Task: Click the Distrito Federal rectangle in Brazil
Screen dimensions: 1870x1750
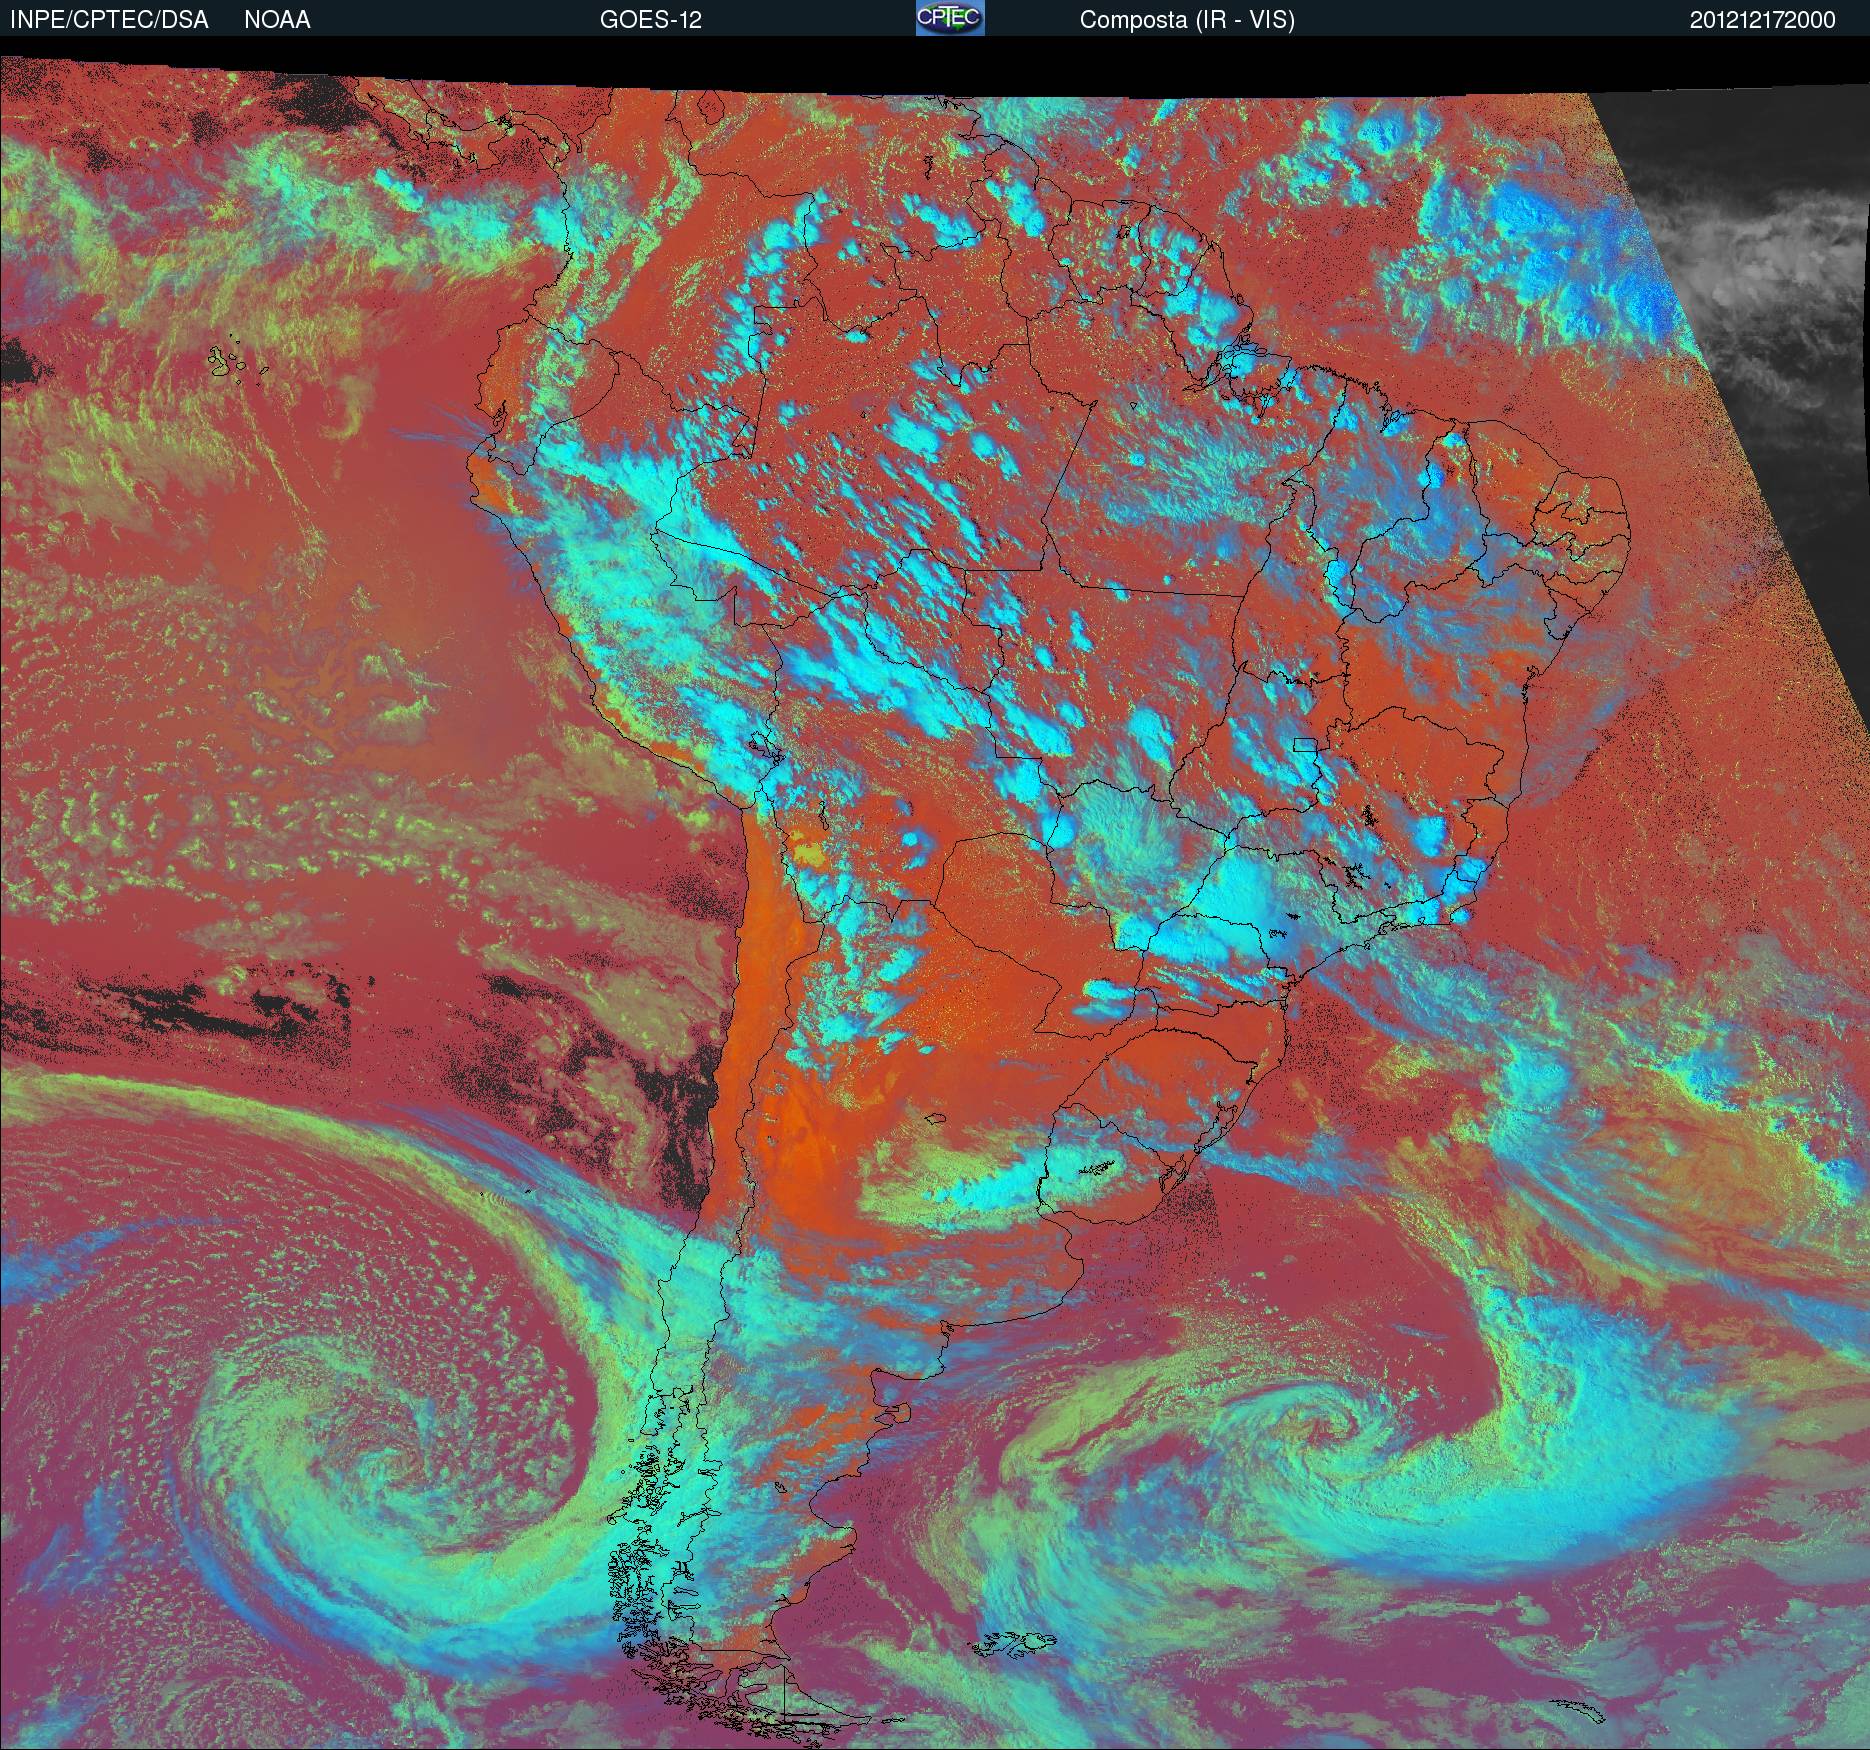Action: [x=1304, y=743]
